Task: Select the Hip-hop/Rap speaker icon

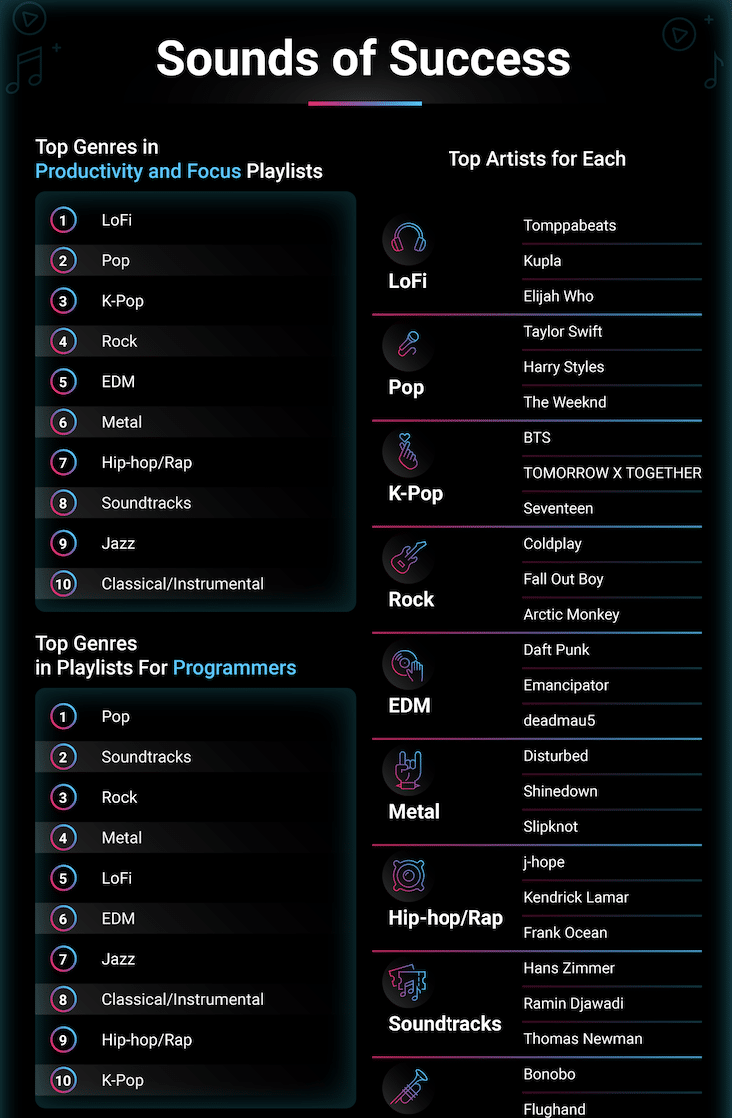Action: click(409, 876)
